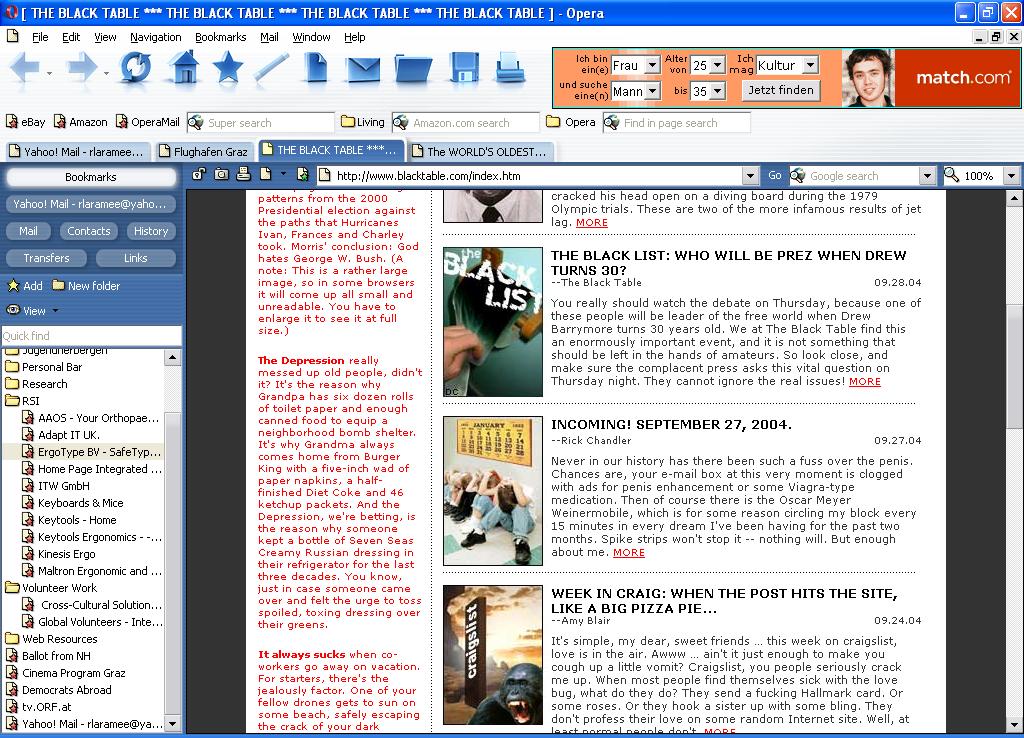Click small printer icon near address bar

(x=244, y=174)
